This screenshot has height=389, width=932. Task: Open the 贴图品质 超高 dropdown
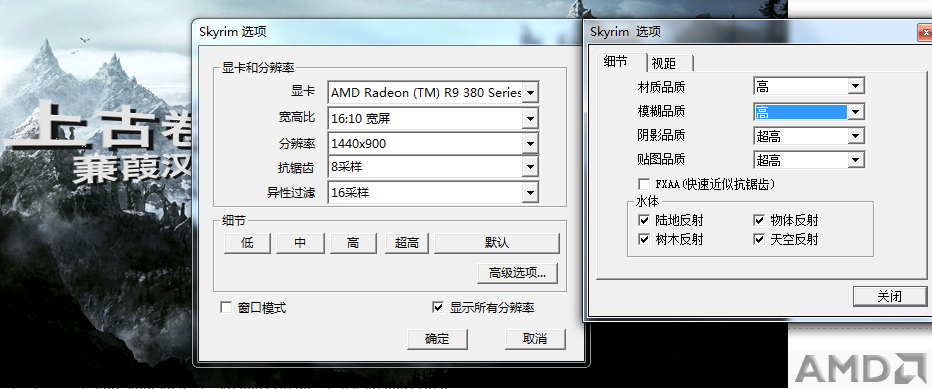pos(809,160)
